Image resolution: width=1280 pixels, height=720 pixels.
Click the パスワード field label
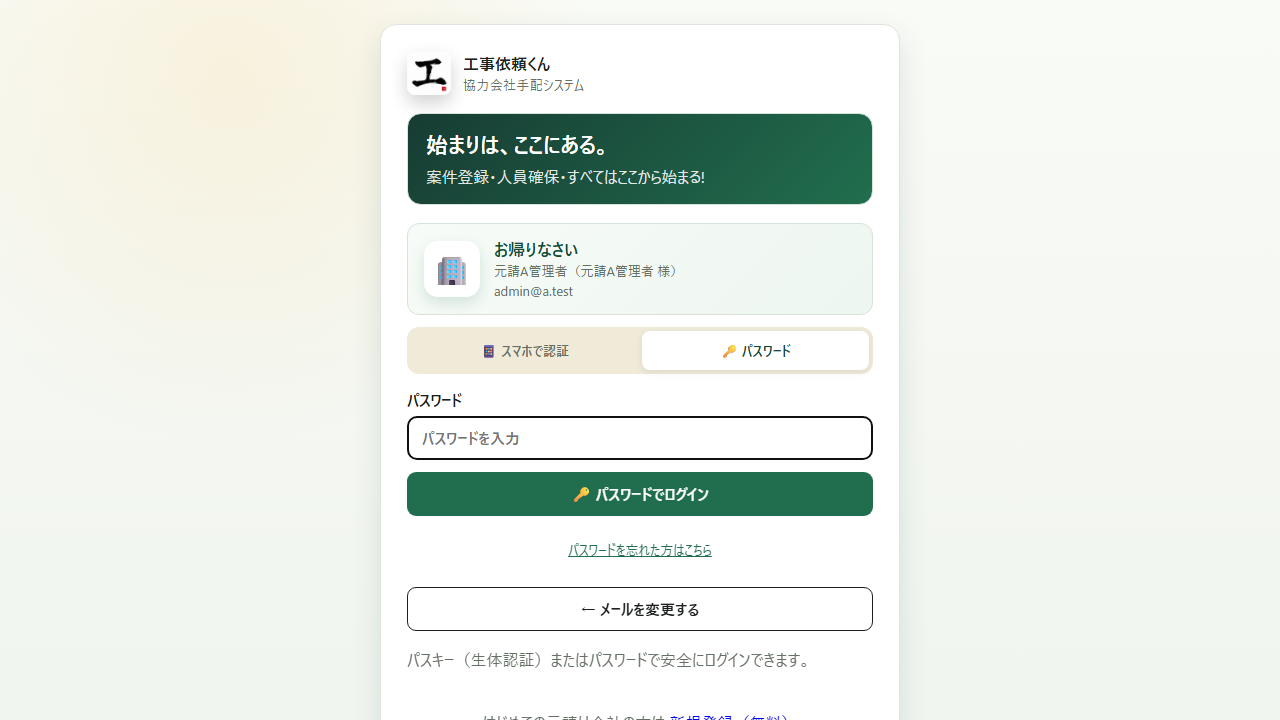tap(434, 400)
